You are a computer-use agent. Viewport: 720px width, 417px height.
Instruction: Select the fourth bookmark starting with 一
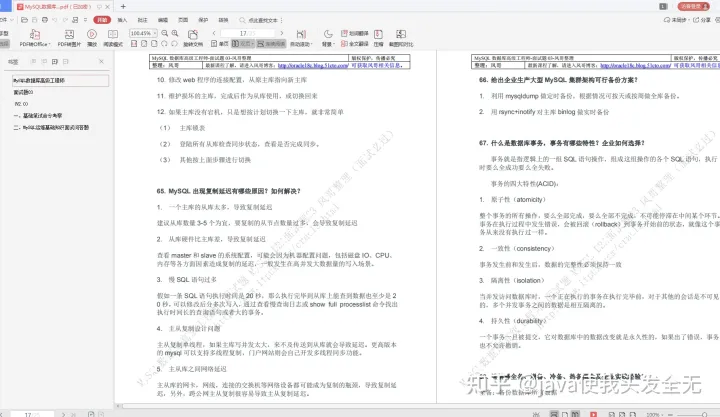click(x=38, y=116)
